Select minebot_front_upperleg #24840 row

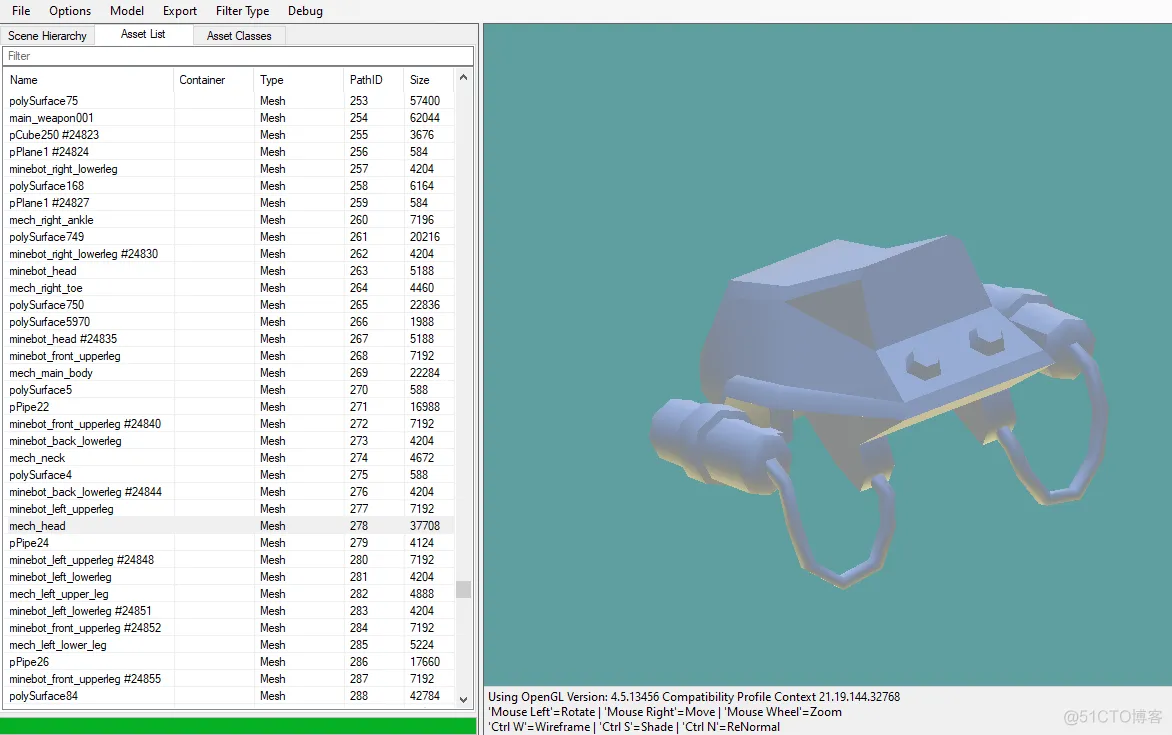(229, 424)
